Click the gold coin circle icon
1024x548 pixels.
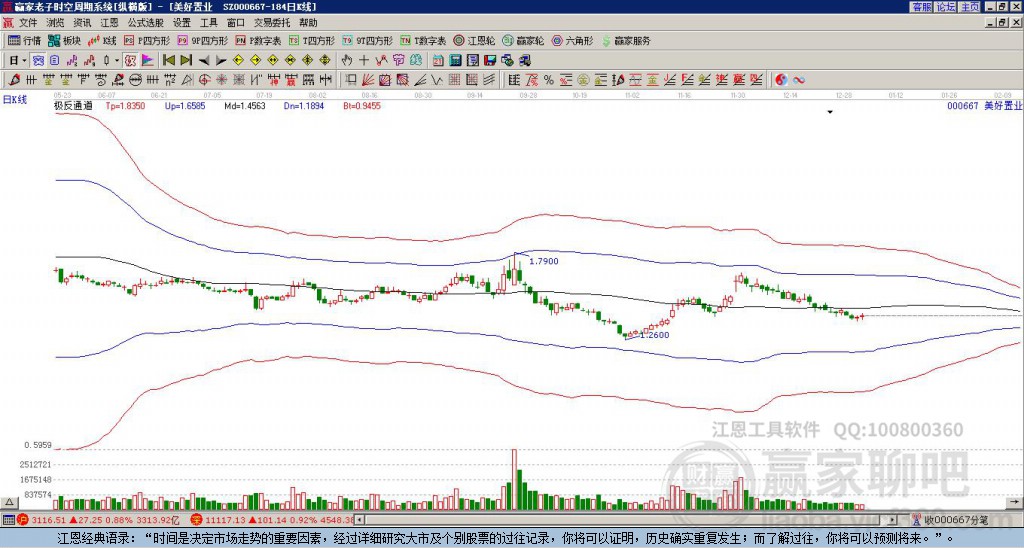coord(583,80)
